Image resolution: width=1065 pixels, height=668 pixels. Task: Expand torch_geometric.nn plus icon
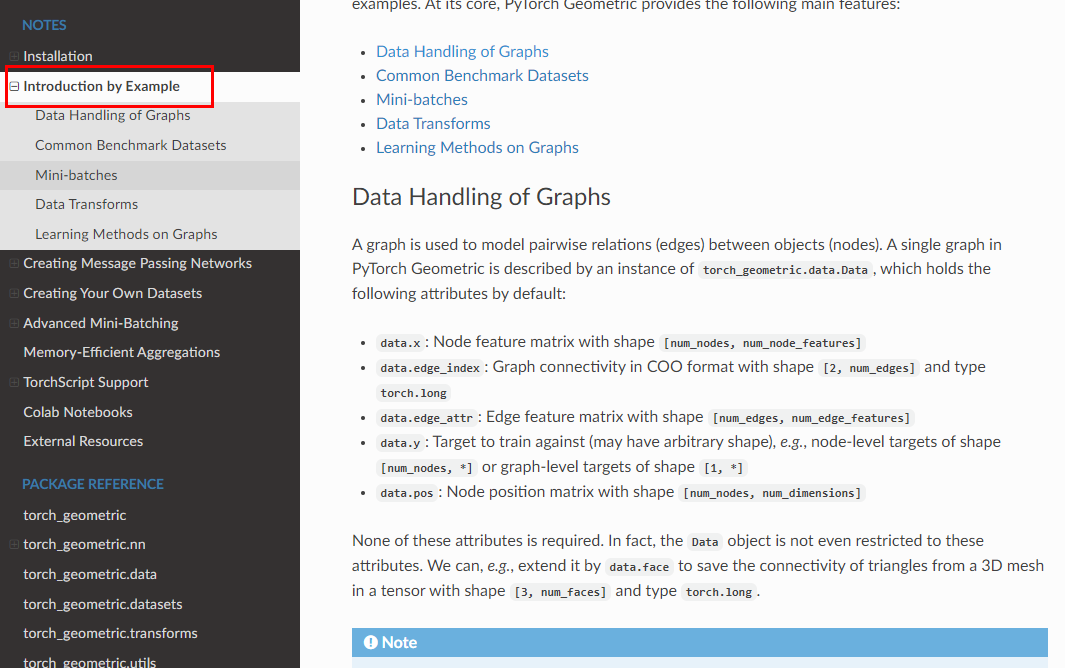pyautogui.click(x=14, y=544)
